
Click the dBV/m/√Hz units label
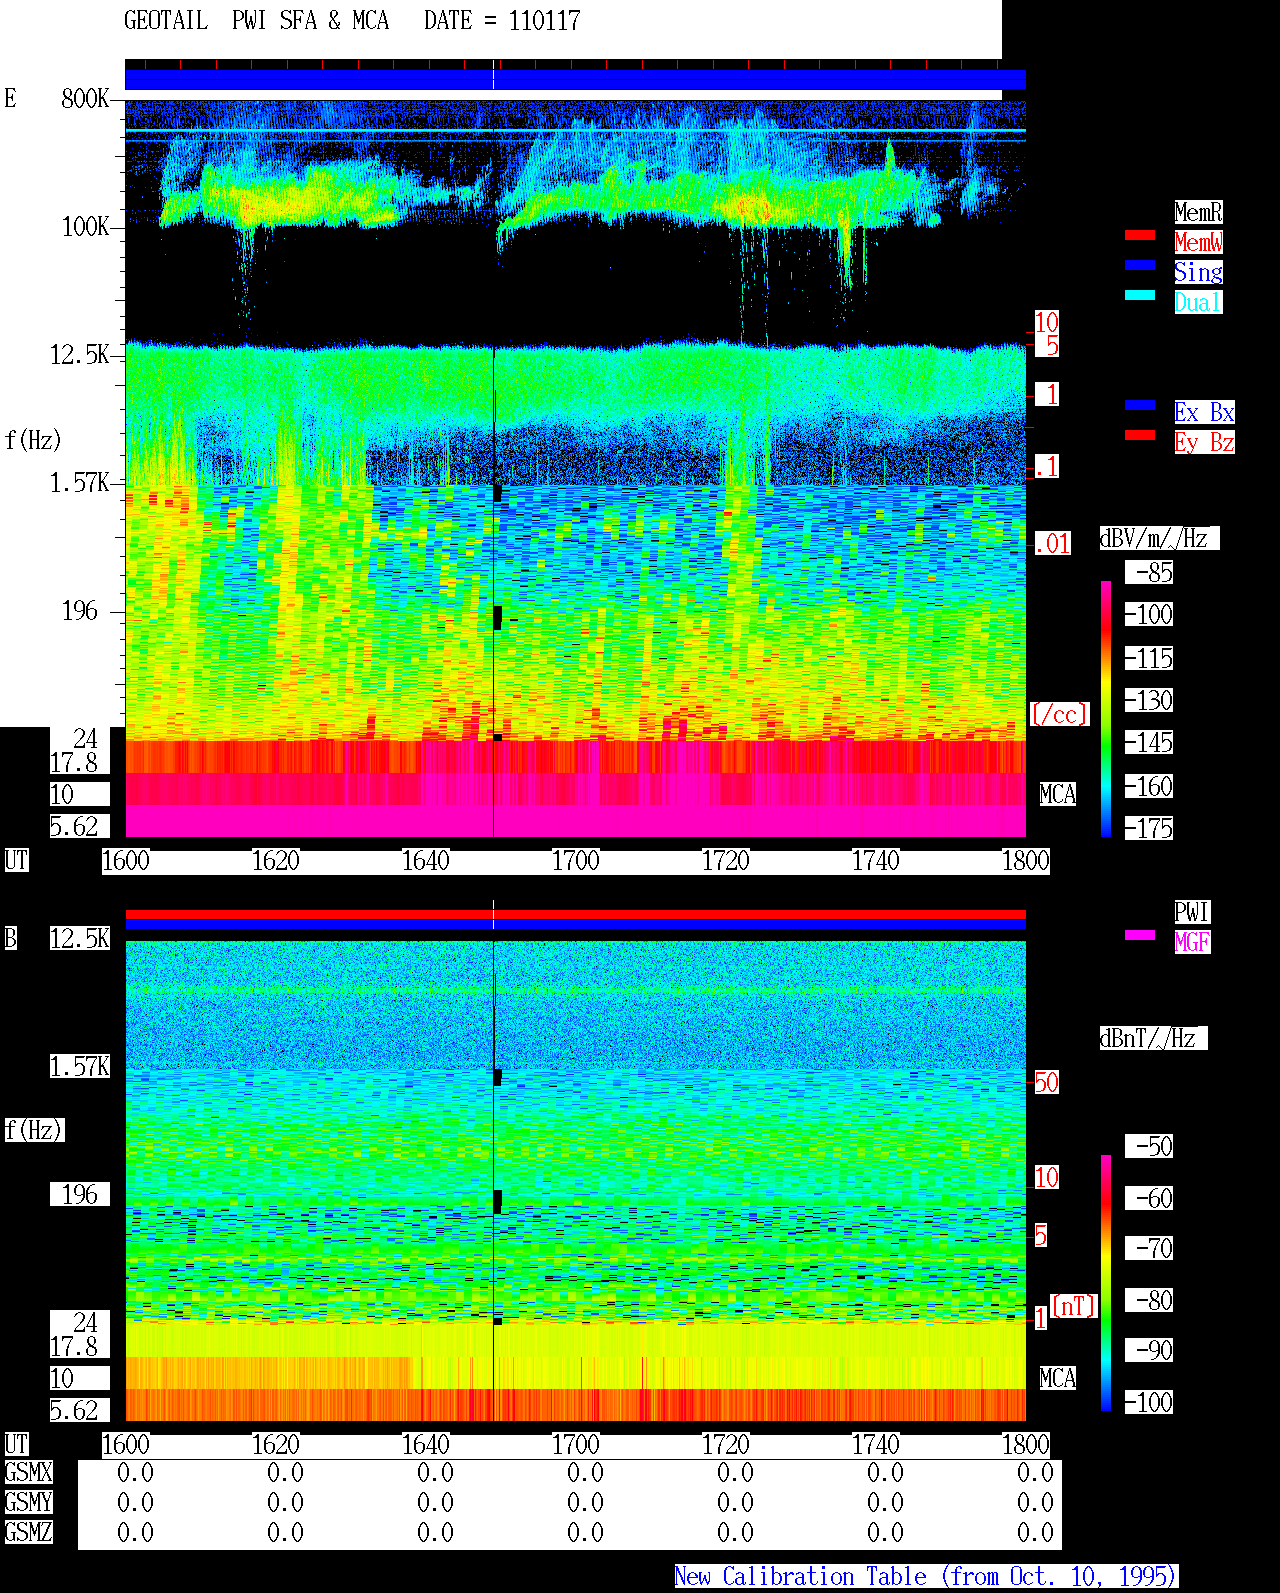click(1159, 538)
